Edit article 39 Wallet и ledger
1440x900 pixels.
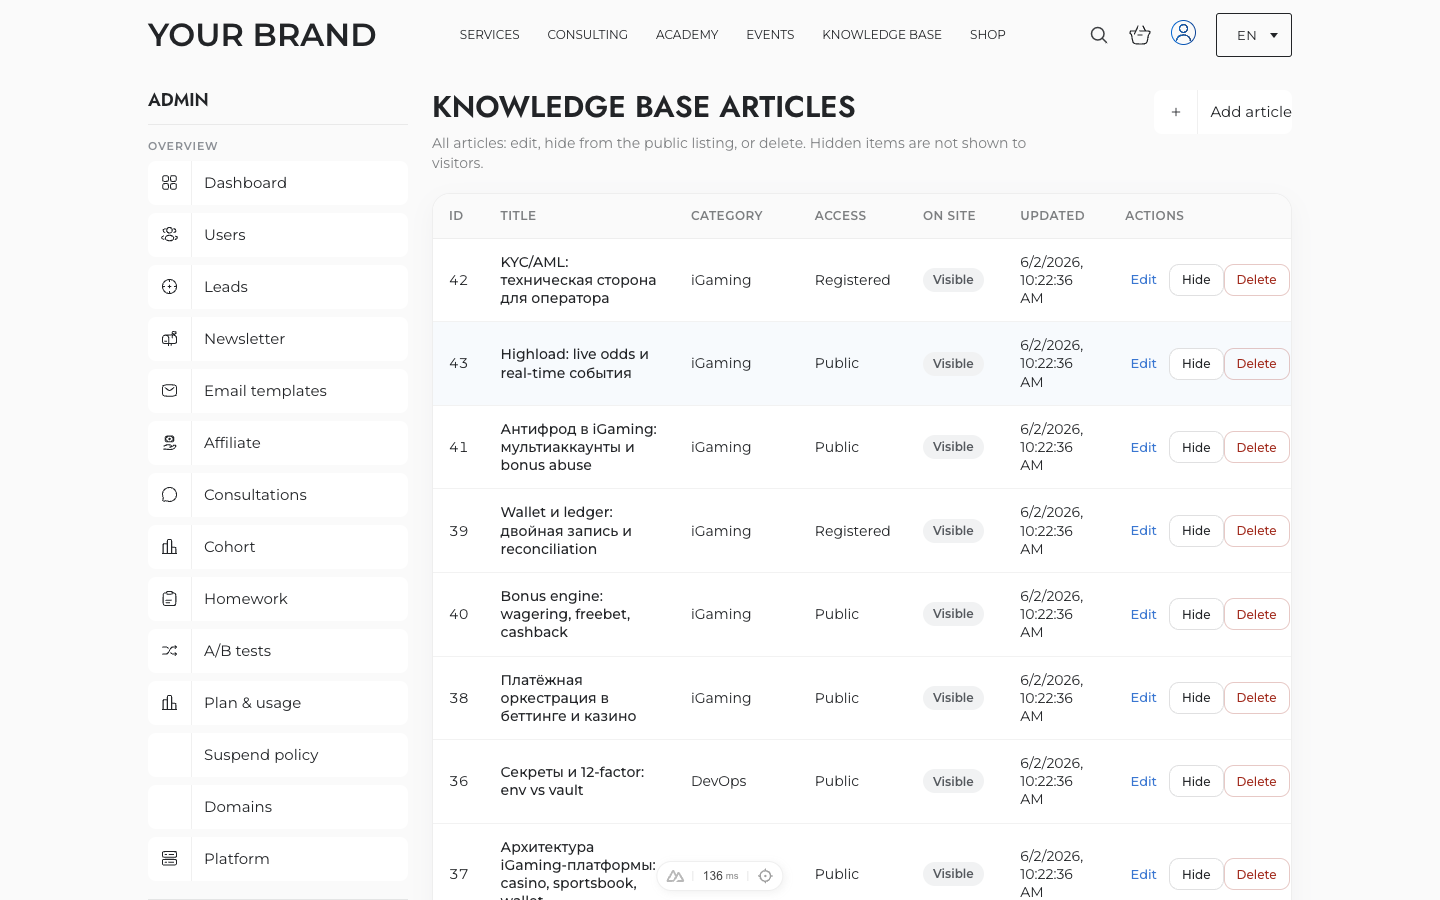coord(1143,531)
